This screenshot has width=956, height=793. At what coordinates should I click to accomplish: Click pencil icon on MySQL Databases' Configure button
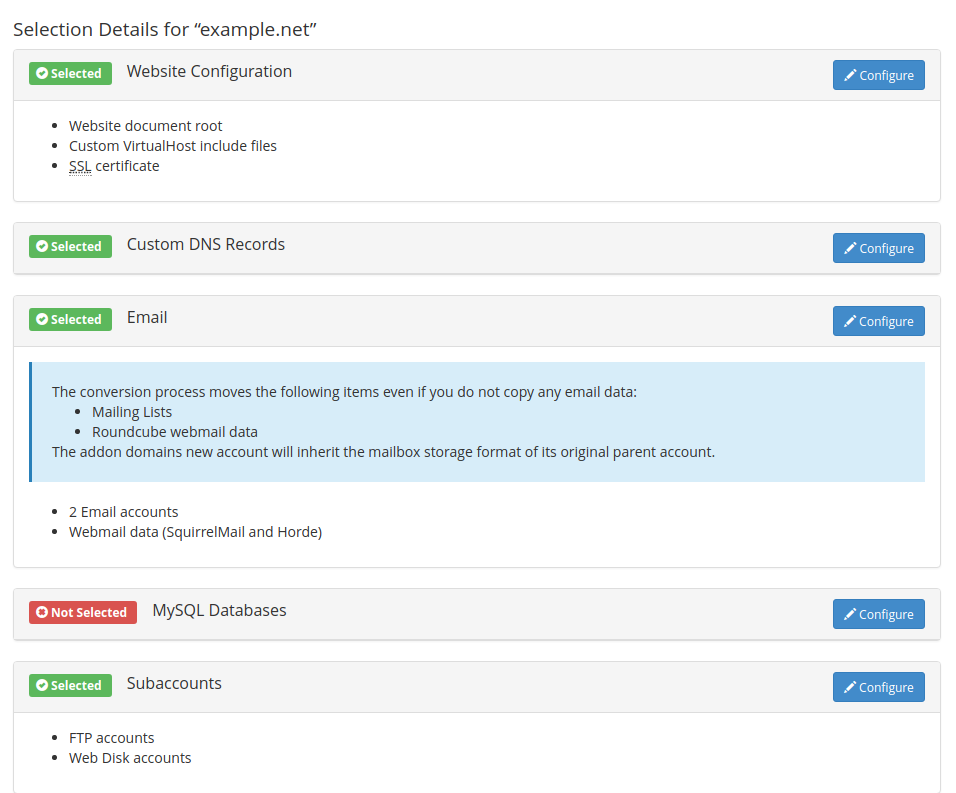[850, 614]
